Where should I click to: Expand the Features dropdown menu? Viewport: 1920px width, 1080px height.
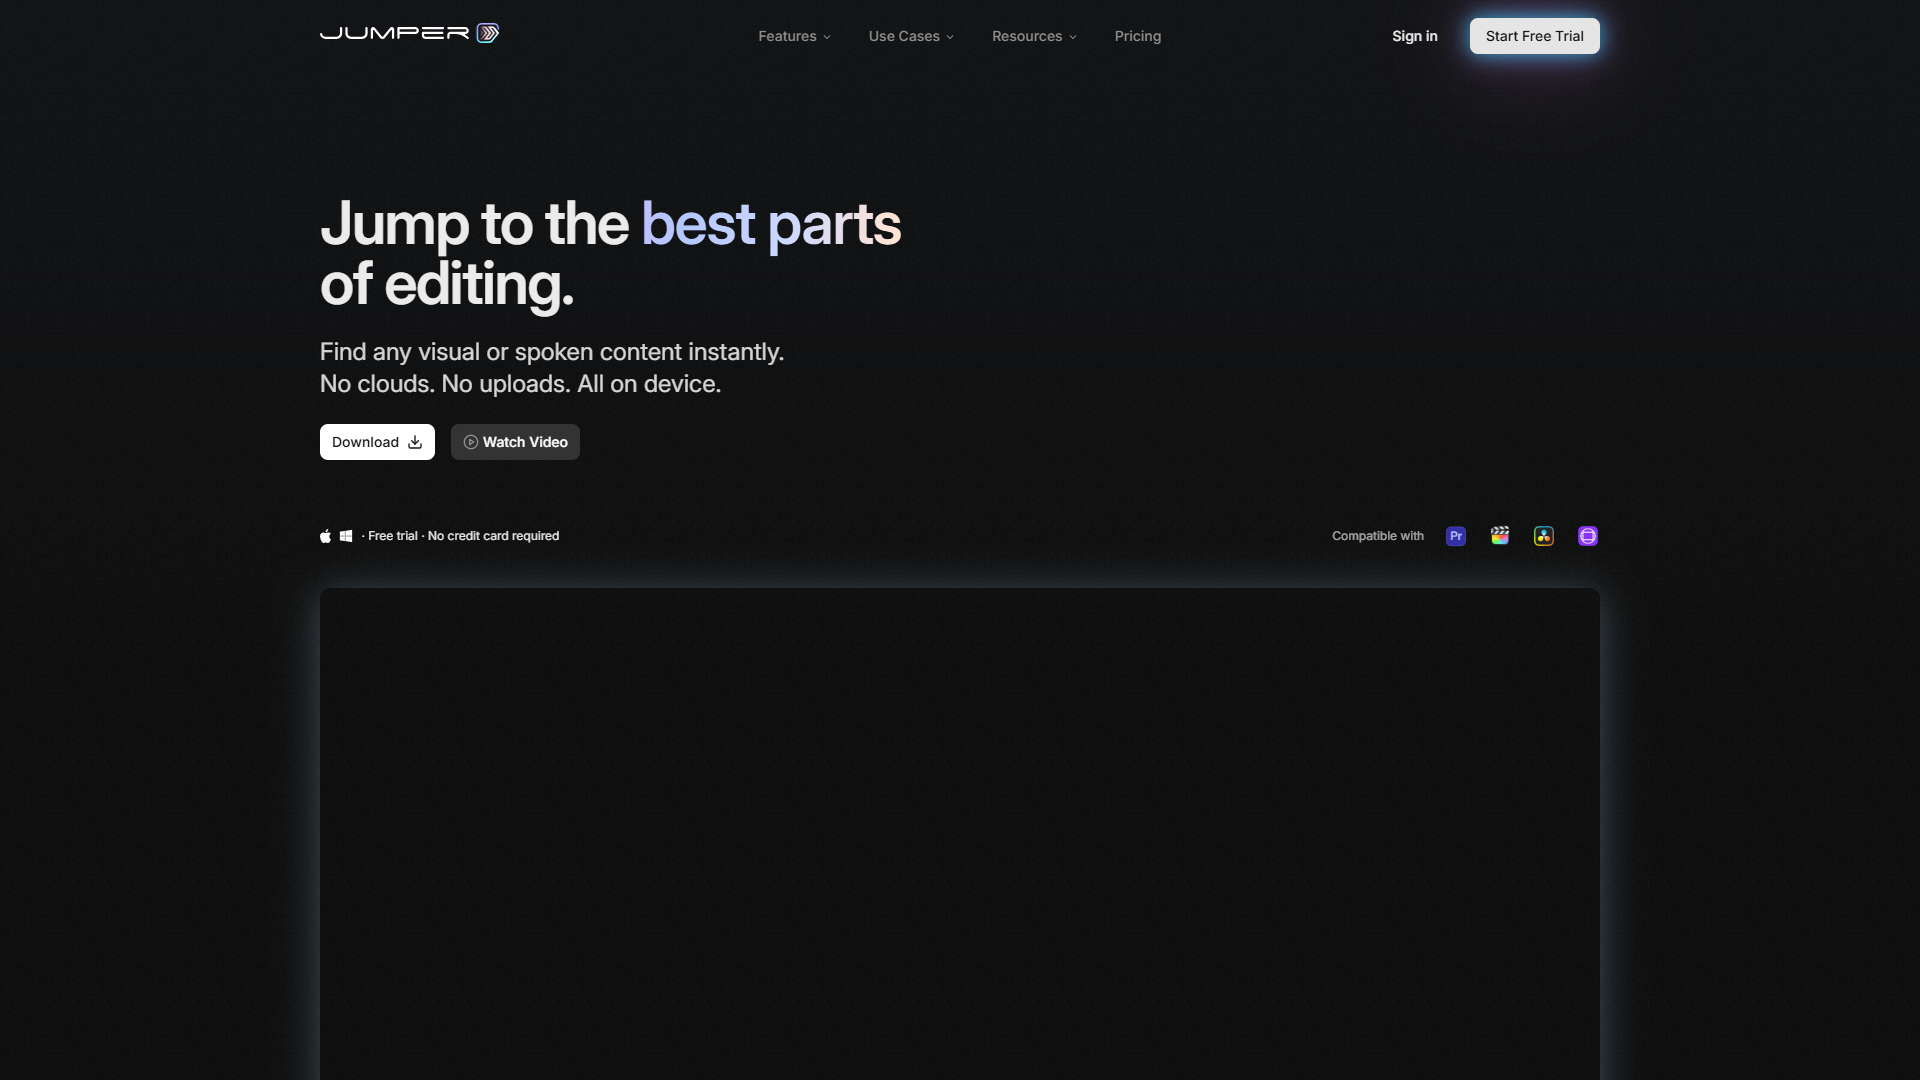pyautogui.click(x=794, y=36)
